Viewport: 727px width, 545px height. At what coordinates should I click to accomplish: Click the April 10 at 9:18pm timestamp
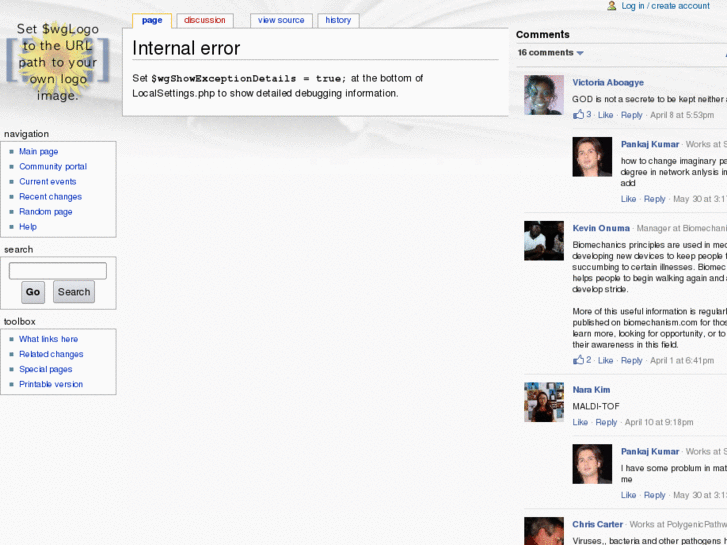[659, 422]
